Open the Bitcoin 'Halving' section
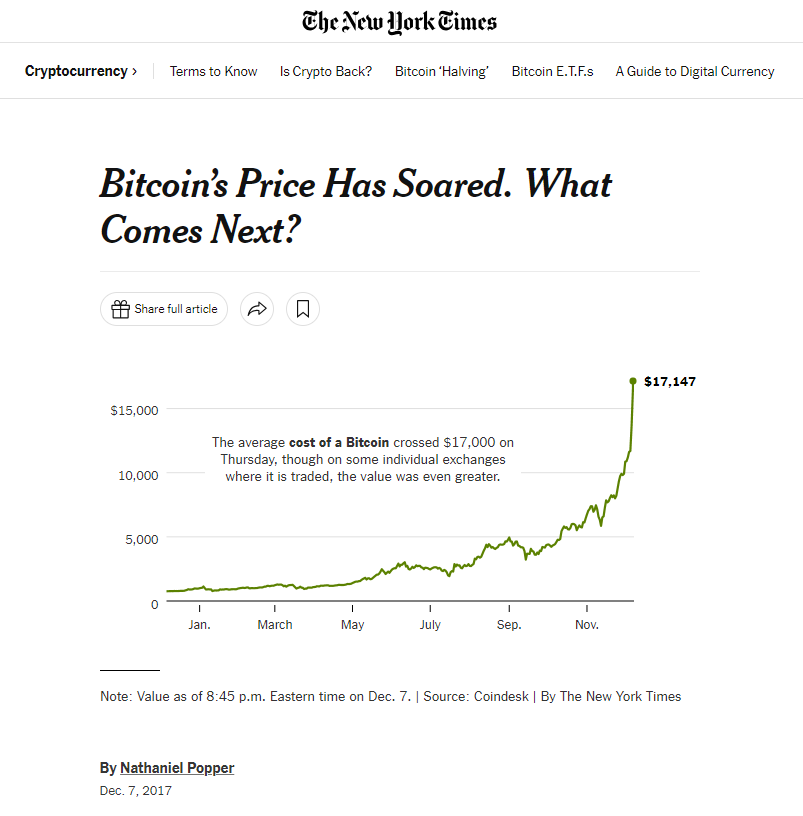Viewport: 803px width, 816px height. [x=441, y=71]
